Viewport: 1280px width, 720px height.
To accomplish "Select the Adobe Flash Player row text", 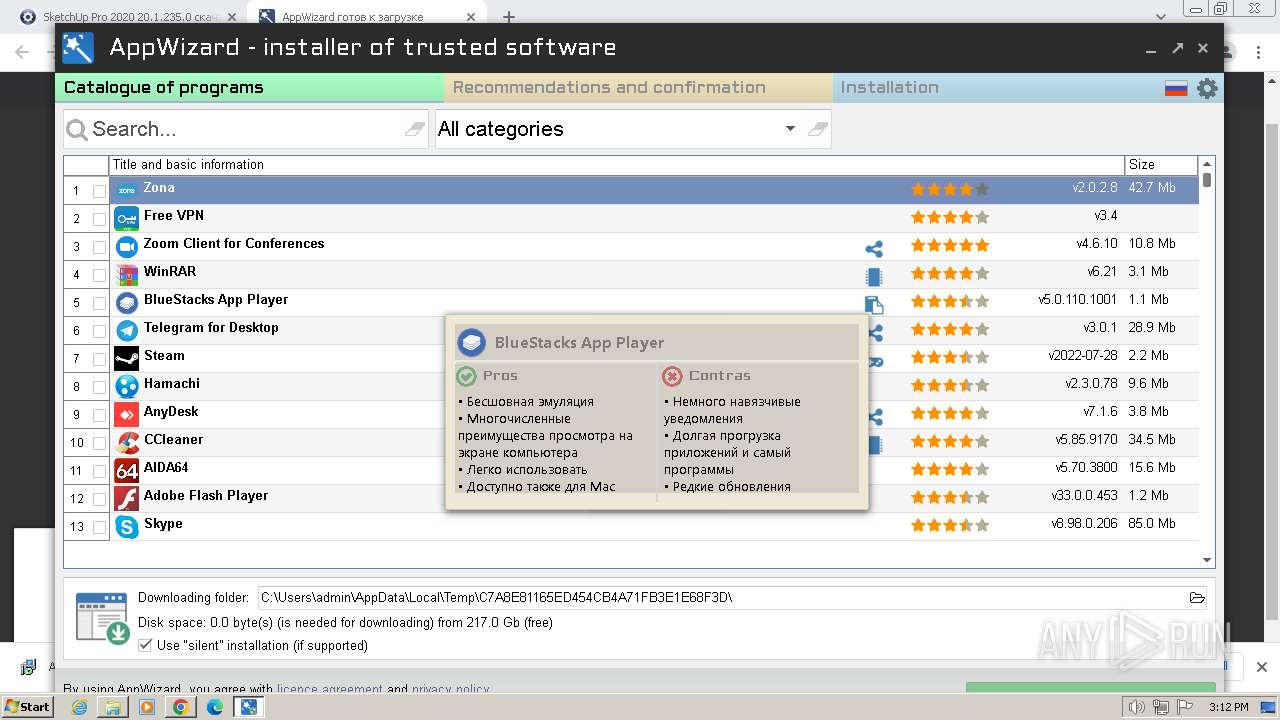I will (206, 496).
